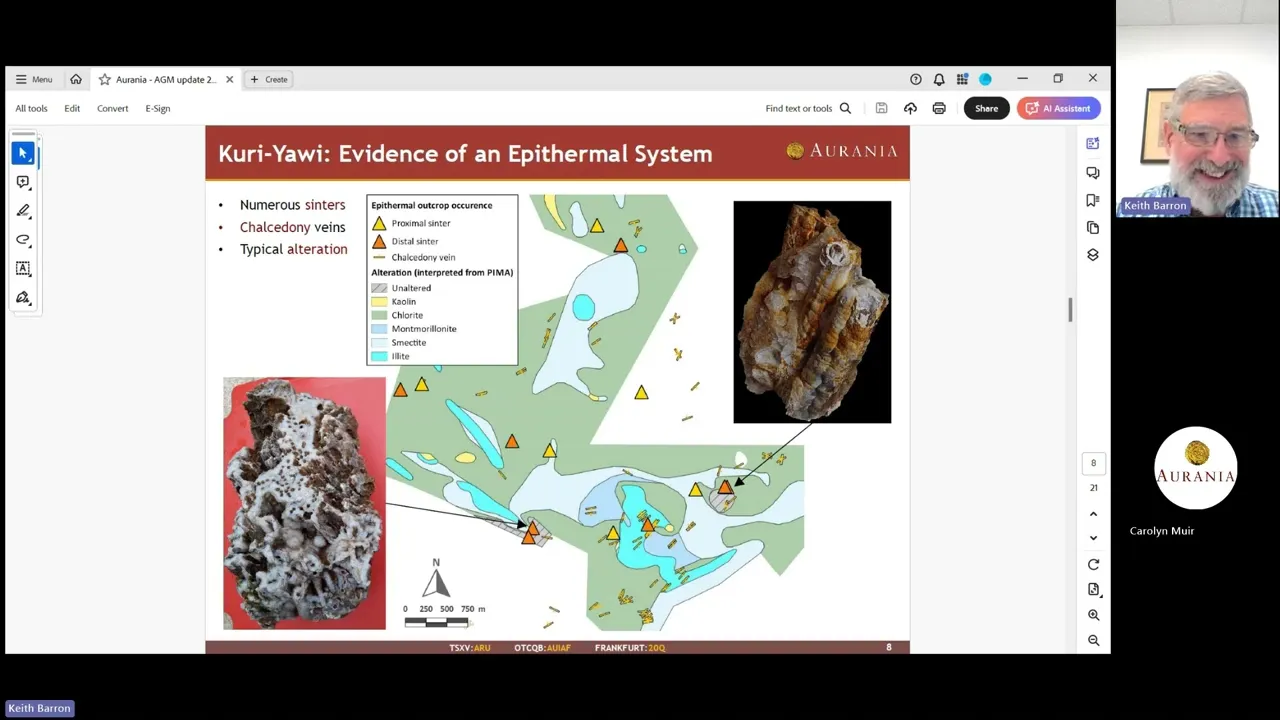Click the Find text or tools search field
This screenshot has width=1280, height=720.
coord(808,108)
